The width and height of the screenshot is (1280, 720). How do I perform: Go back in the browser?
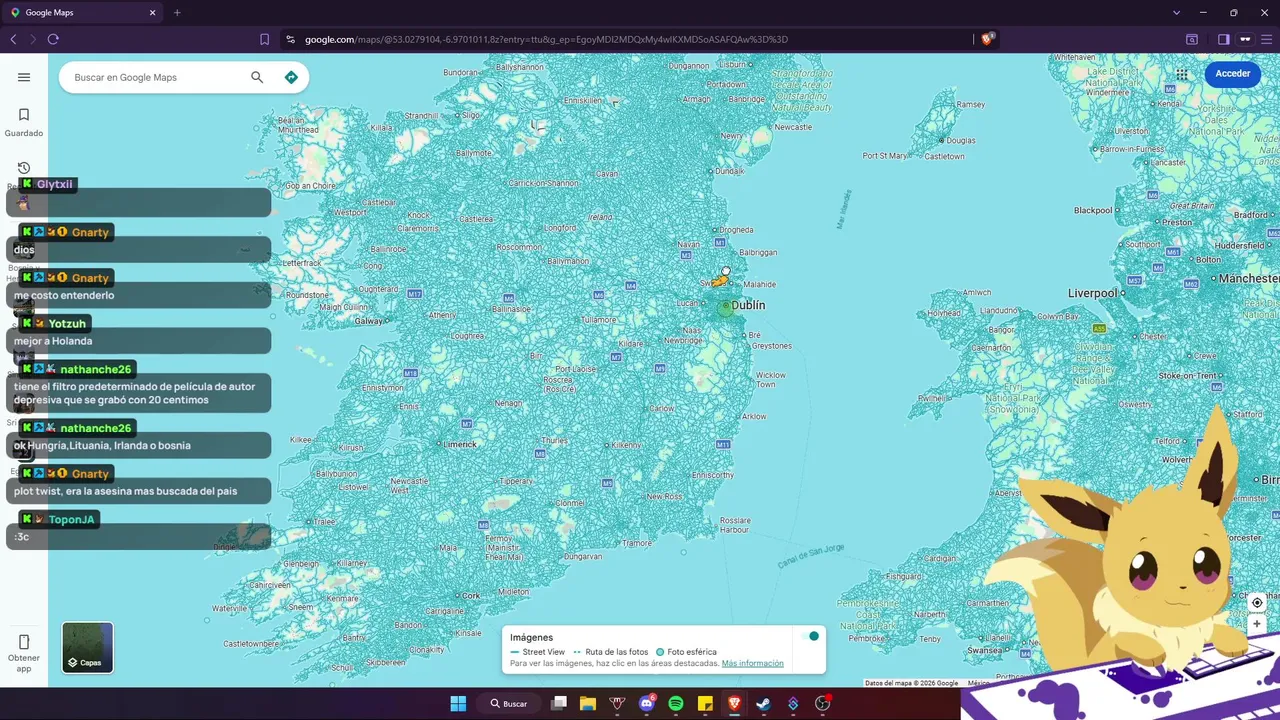tap(13, 39)
